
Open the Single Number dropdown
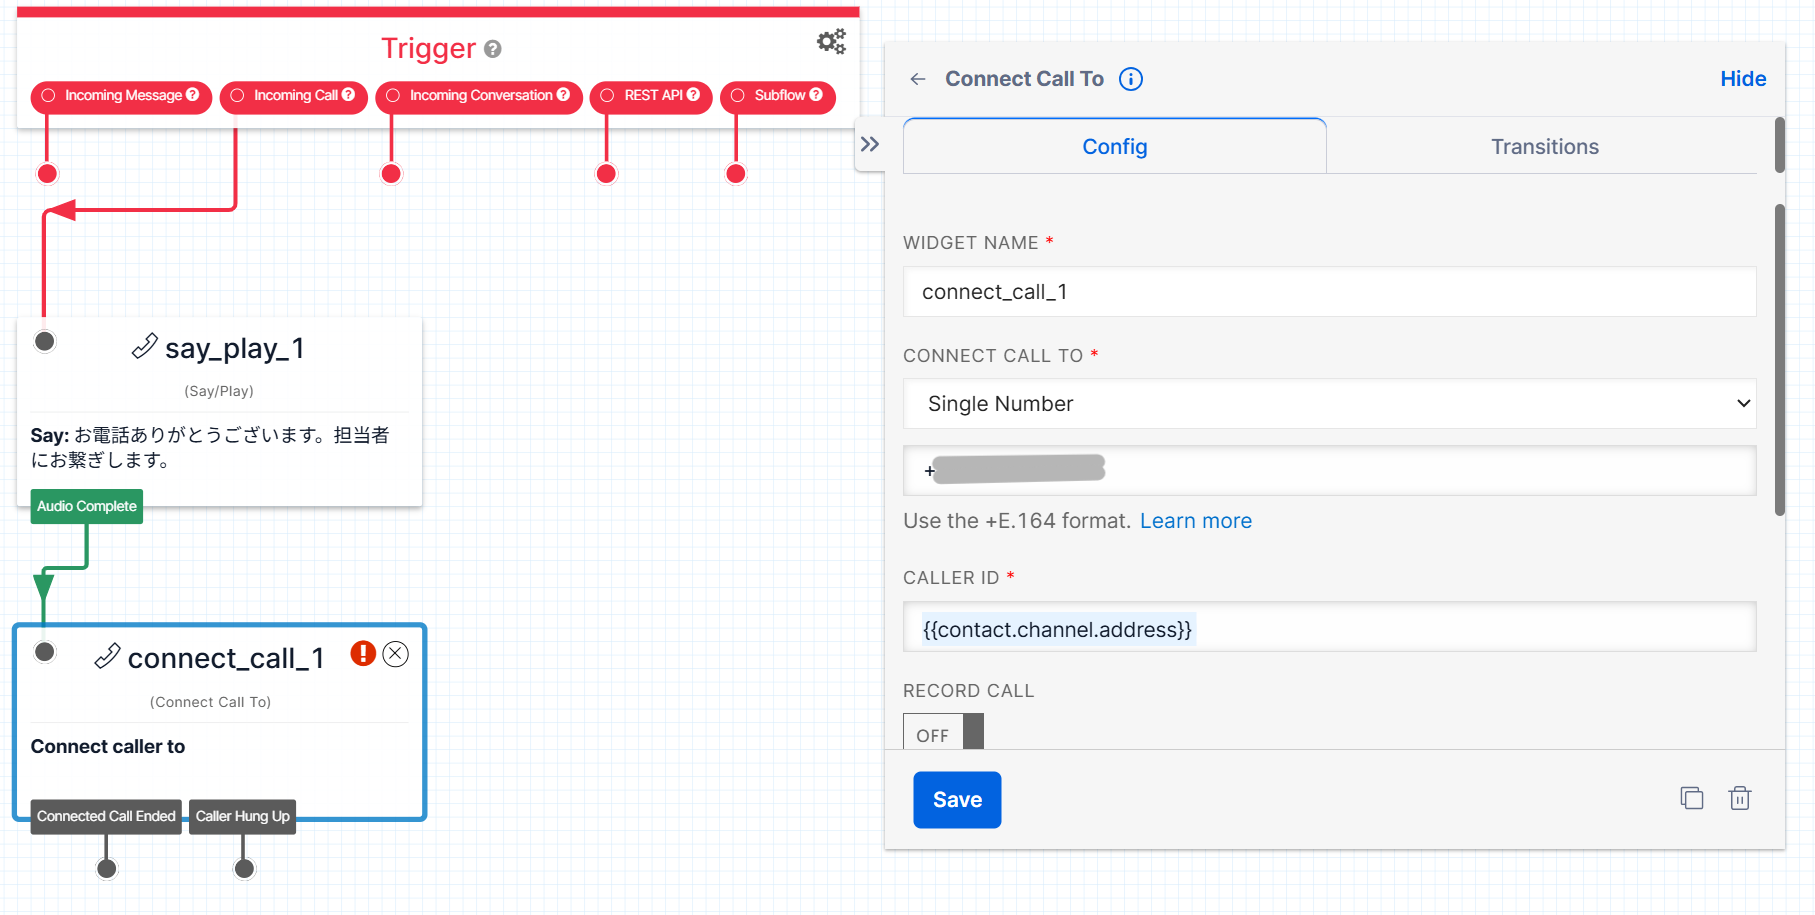tap(1328, 404)
